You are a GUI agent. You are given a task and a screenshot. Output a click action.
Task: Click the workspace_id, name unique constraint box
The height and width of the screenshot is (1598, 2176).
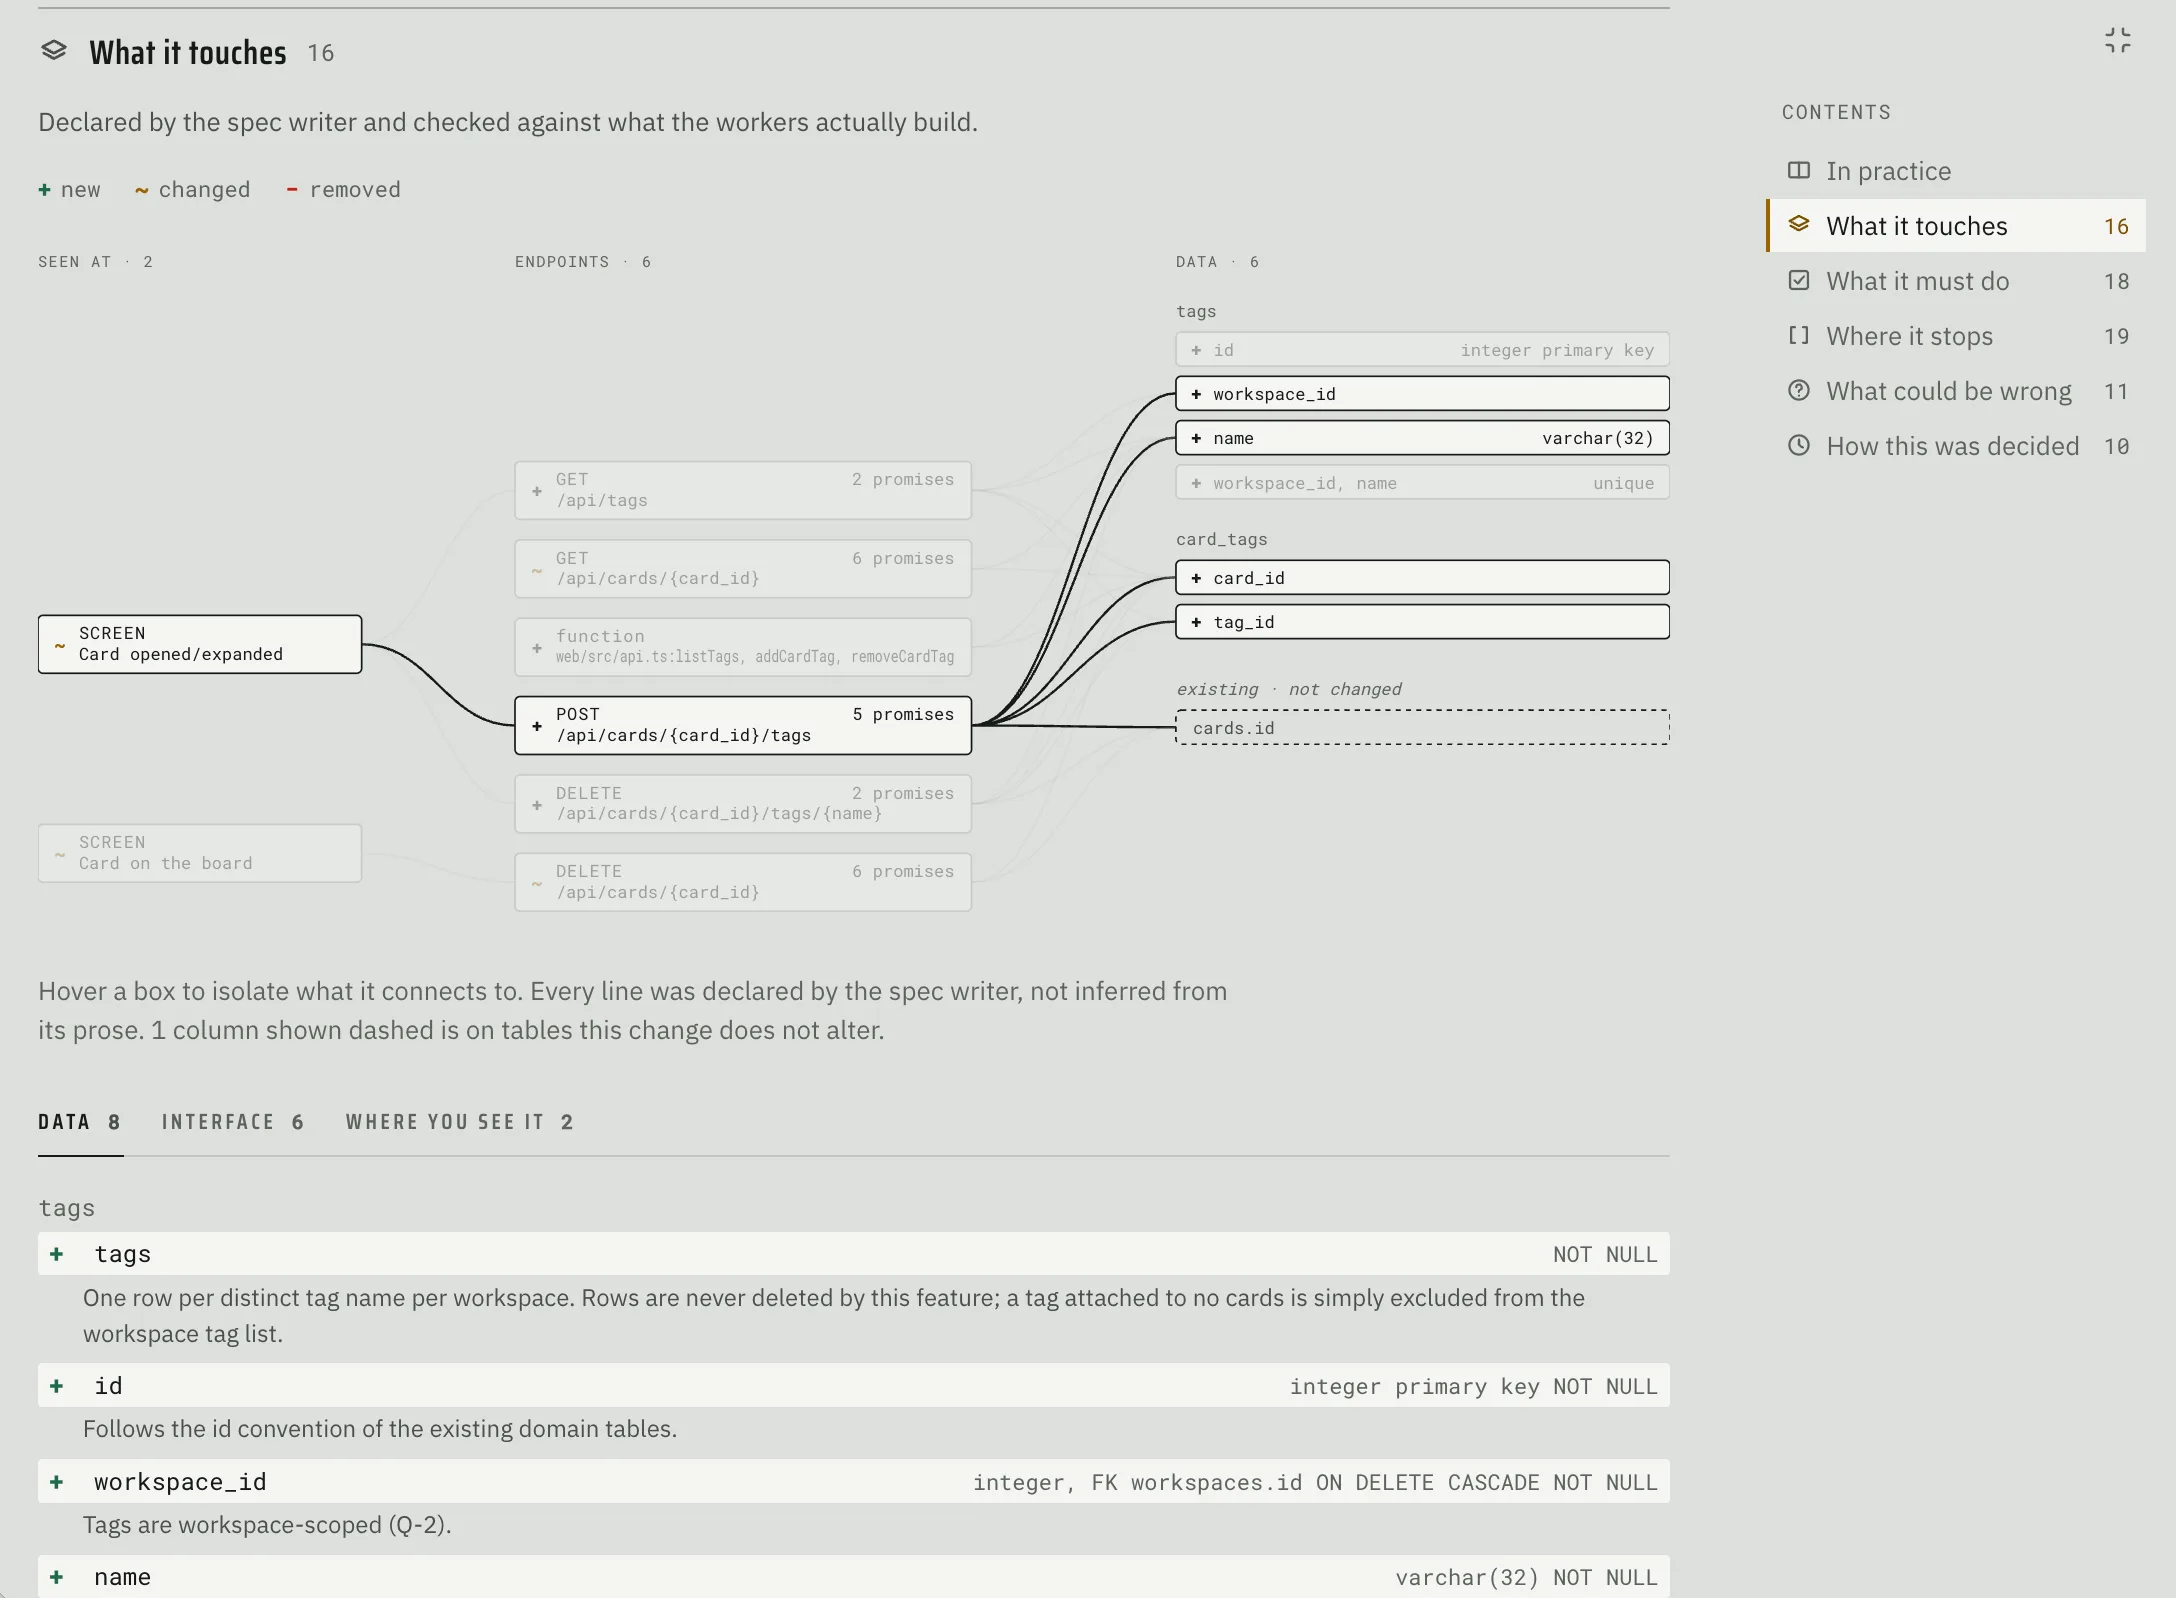coord(1423,483)
